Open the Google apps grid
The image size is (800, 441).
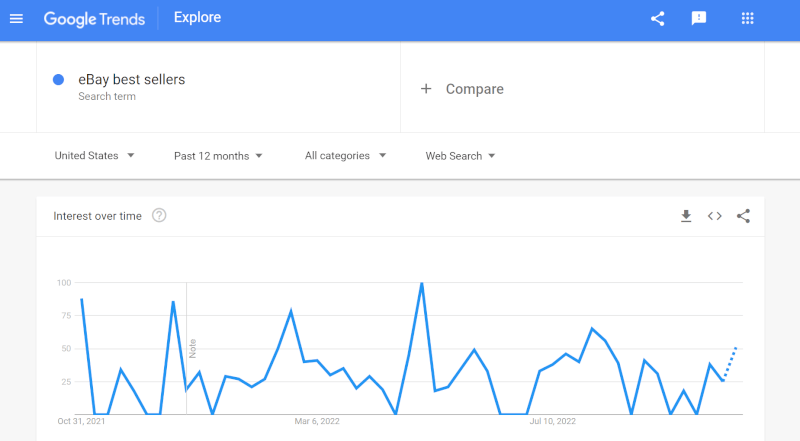[747, 19]
